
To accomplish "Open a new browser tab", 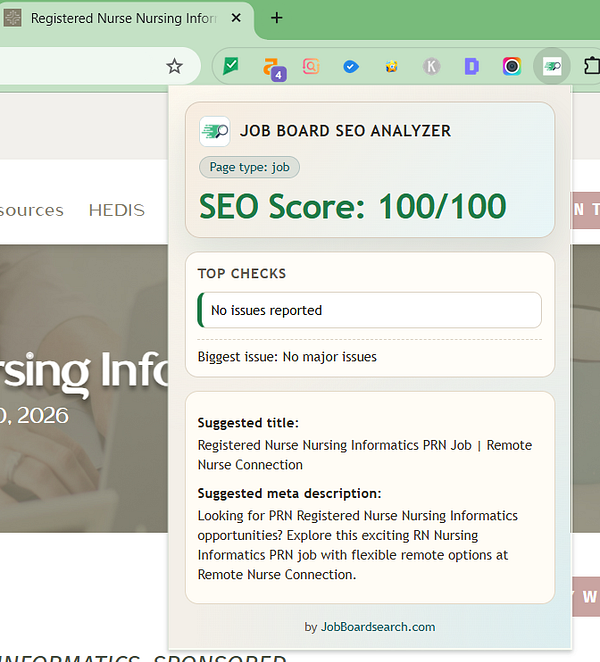I will click(277, 18).
